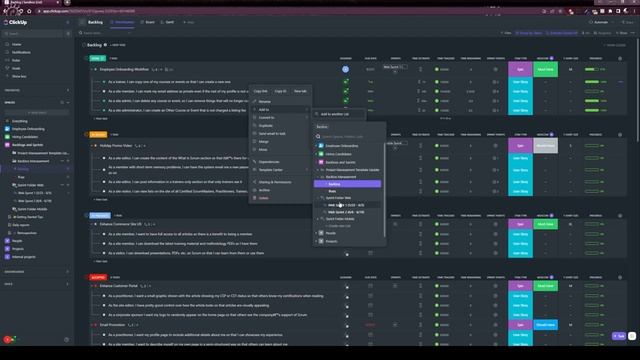Expand Employee Onboarding space in popup
The height and width of the screenshot is (360, 640).
[316, 146]
